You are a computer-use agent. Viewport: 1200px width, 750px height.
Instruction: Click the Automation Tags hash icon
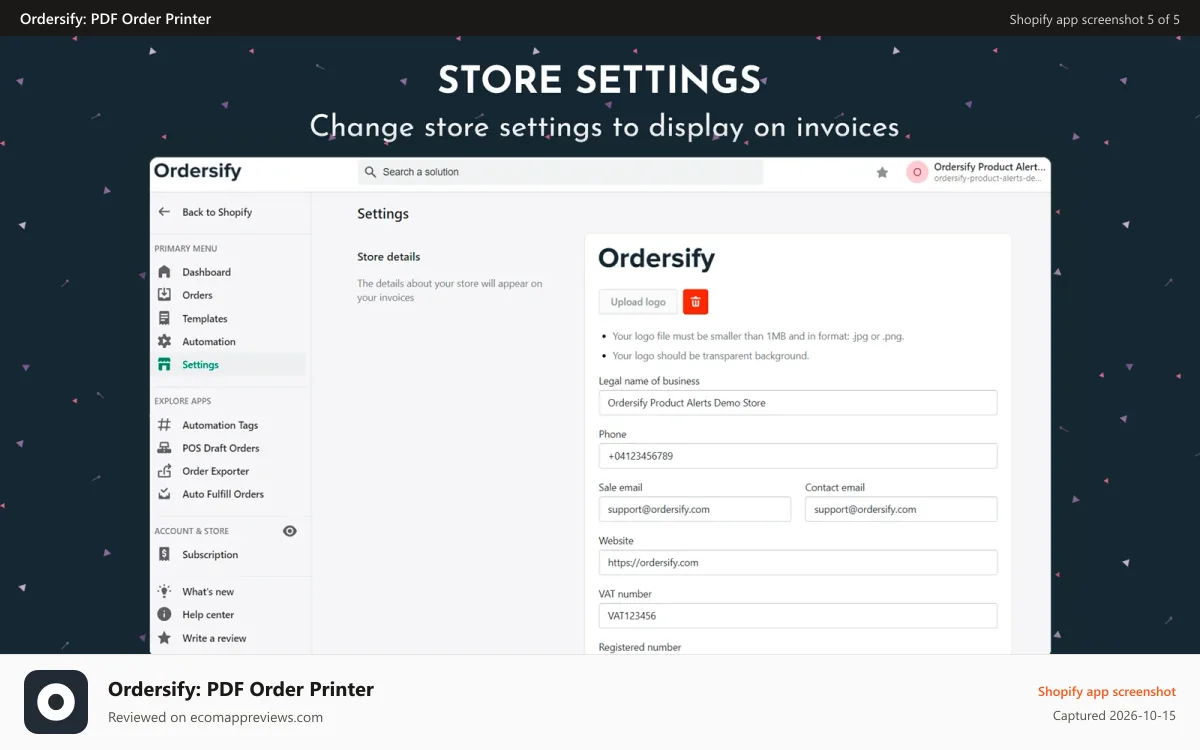[x=164, y=425]
